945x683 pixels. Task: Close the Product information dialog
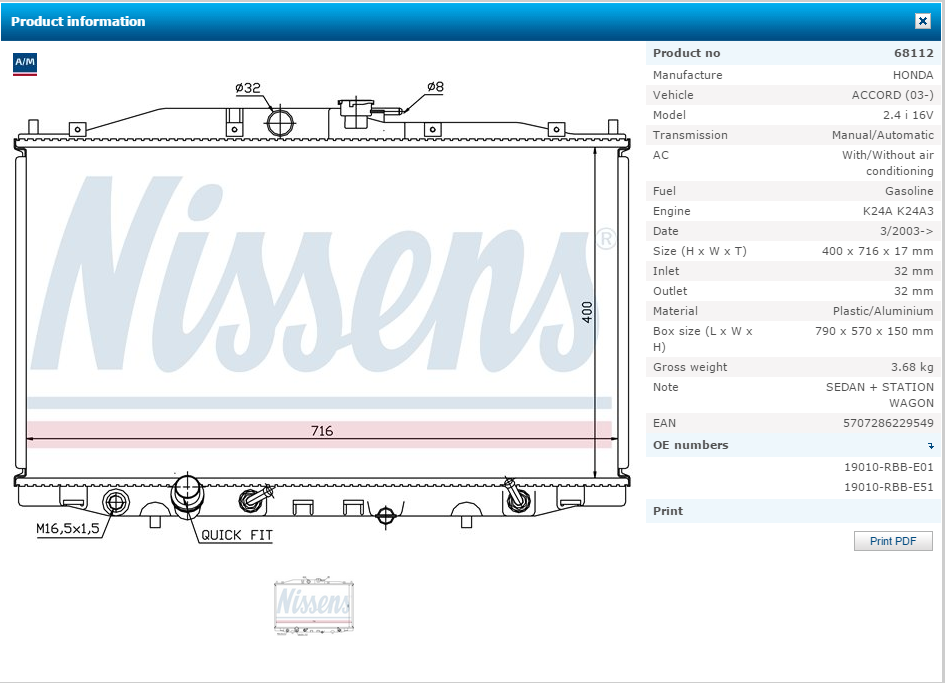click(x=922, y=21)
